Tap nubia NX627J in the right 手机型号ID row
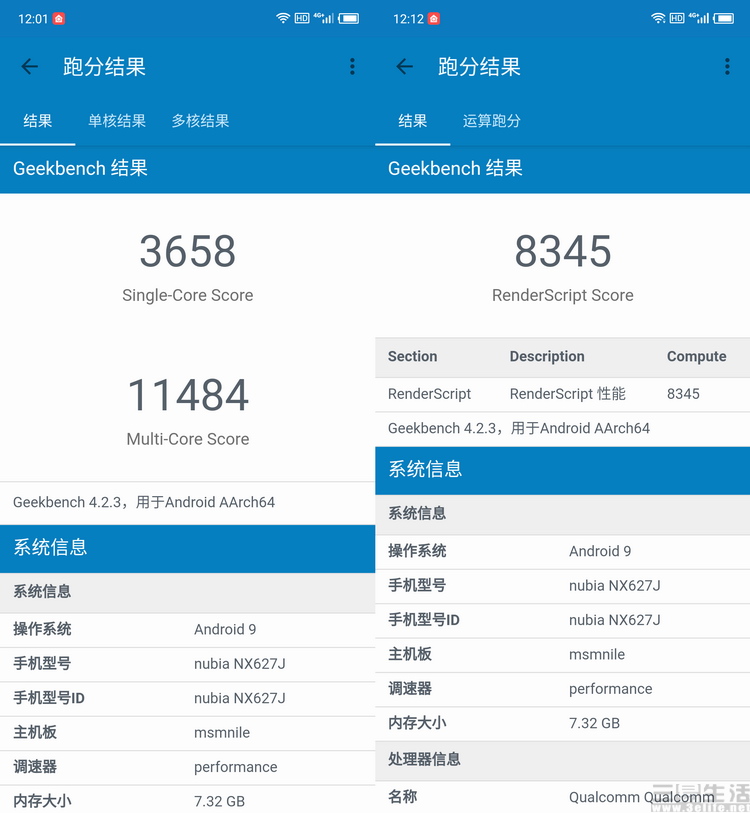Screen dimensions: 750x813 (x=615, y=620)
